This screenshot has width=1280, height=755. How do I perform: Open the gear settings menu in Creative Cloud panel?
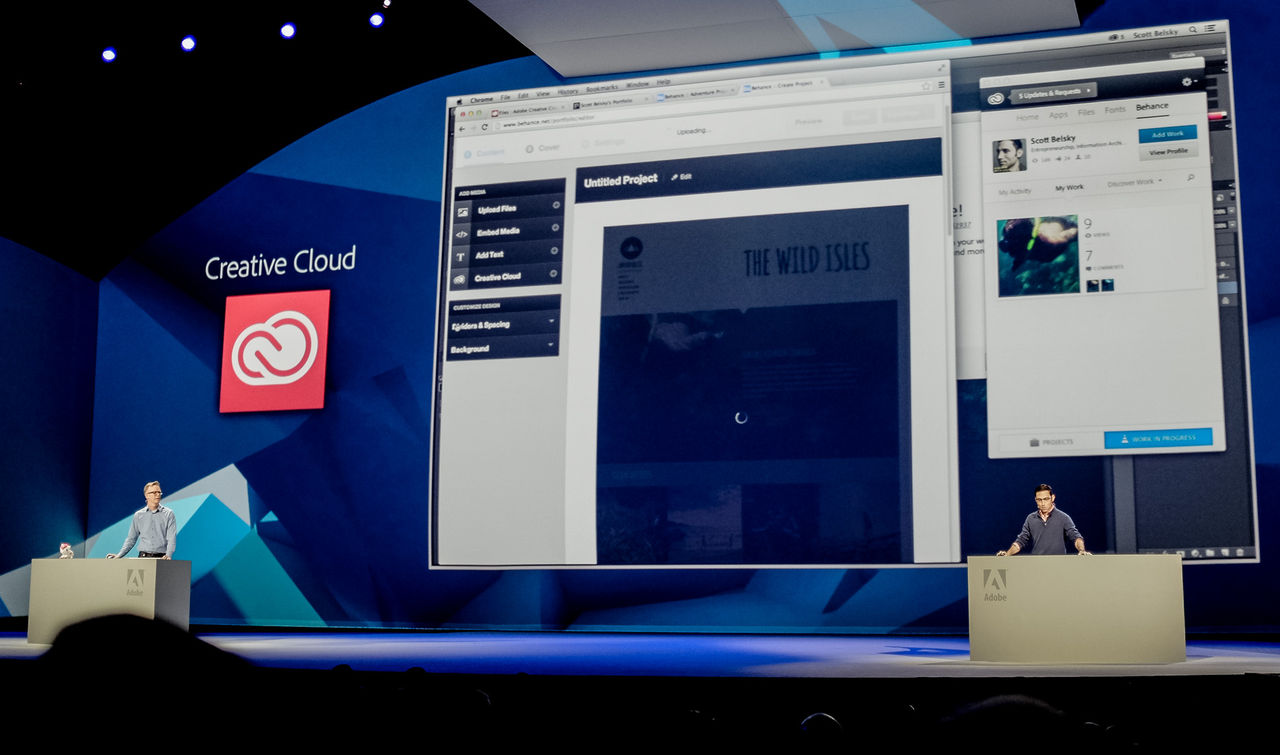click(1188, 81)
